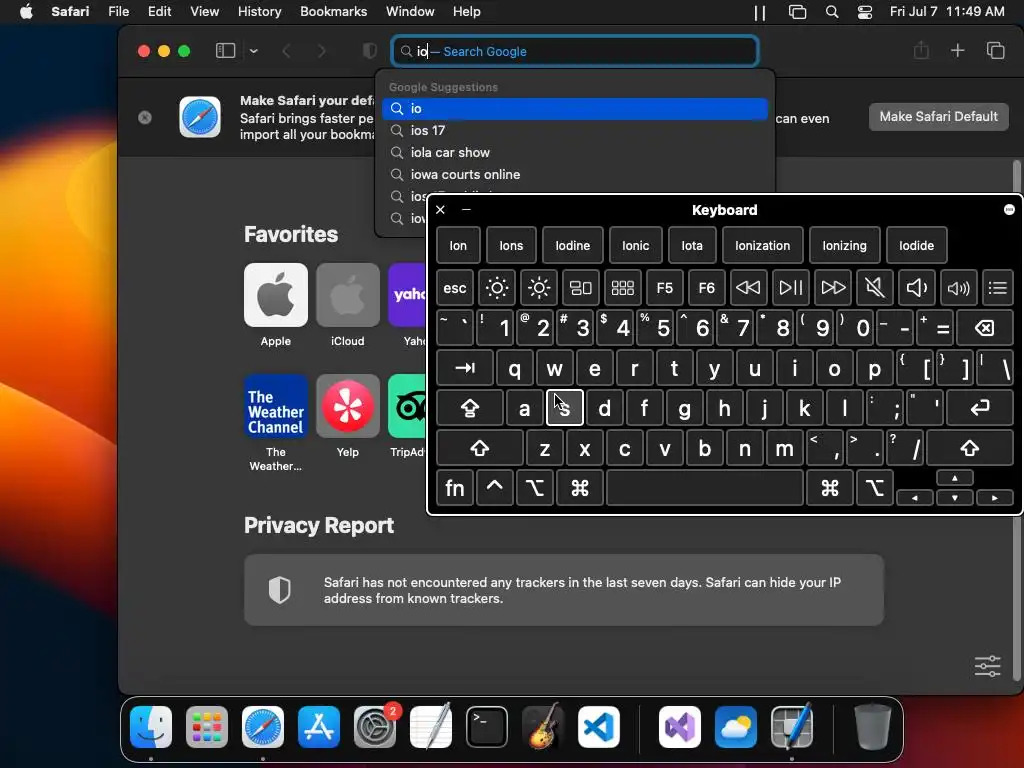Pick the 'Ion' word suggestion
The height and width of the screenshot is (768, 1024).
(458, 246)
